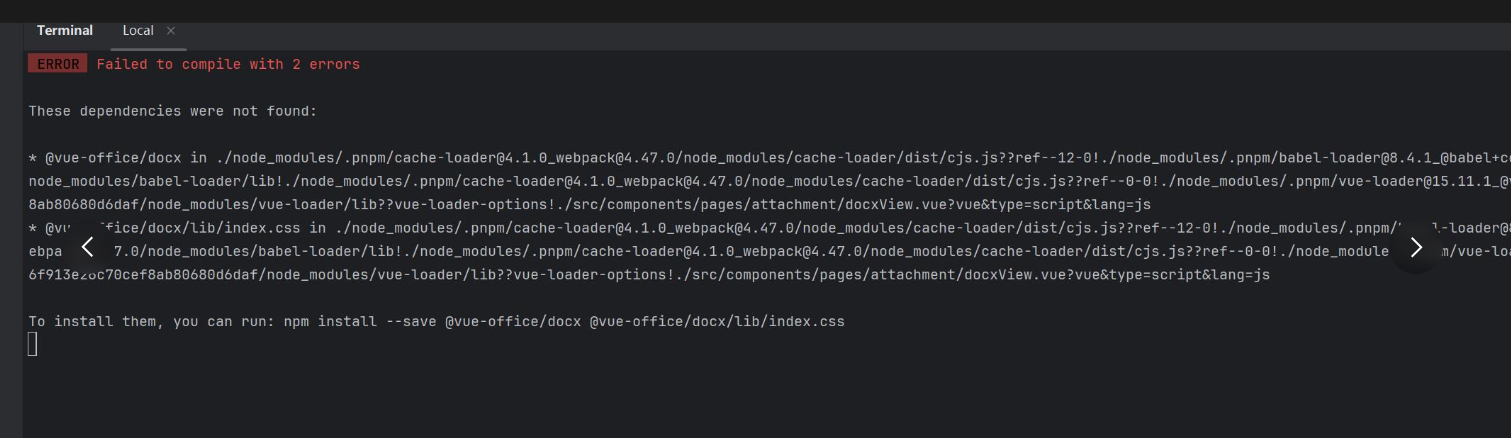Click the empty tab bar area right of Local
Viewport: 1511px width, 438px height.
coord(850,32)
